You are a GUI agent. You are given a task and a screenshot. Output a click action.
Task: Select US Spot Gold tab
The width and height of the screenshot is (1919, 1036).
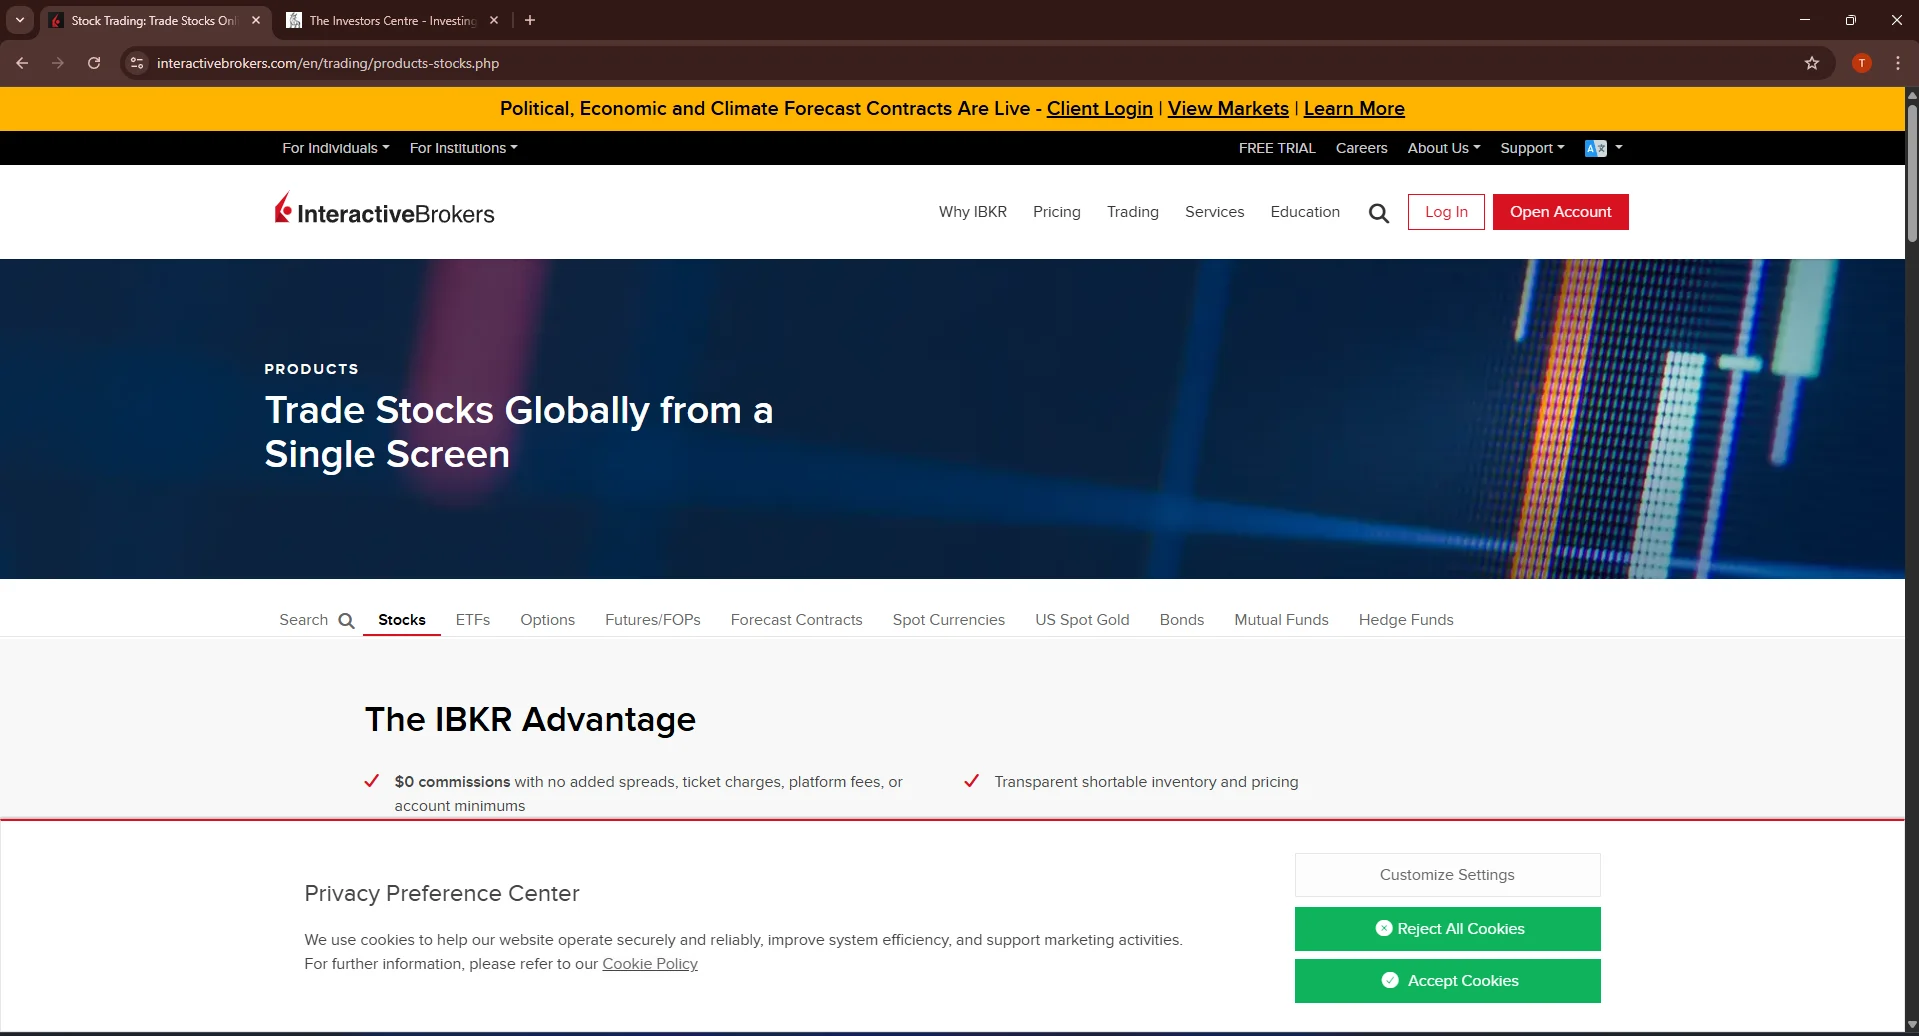(x=1082, y=620)
